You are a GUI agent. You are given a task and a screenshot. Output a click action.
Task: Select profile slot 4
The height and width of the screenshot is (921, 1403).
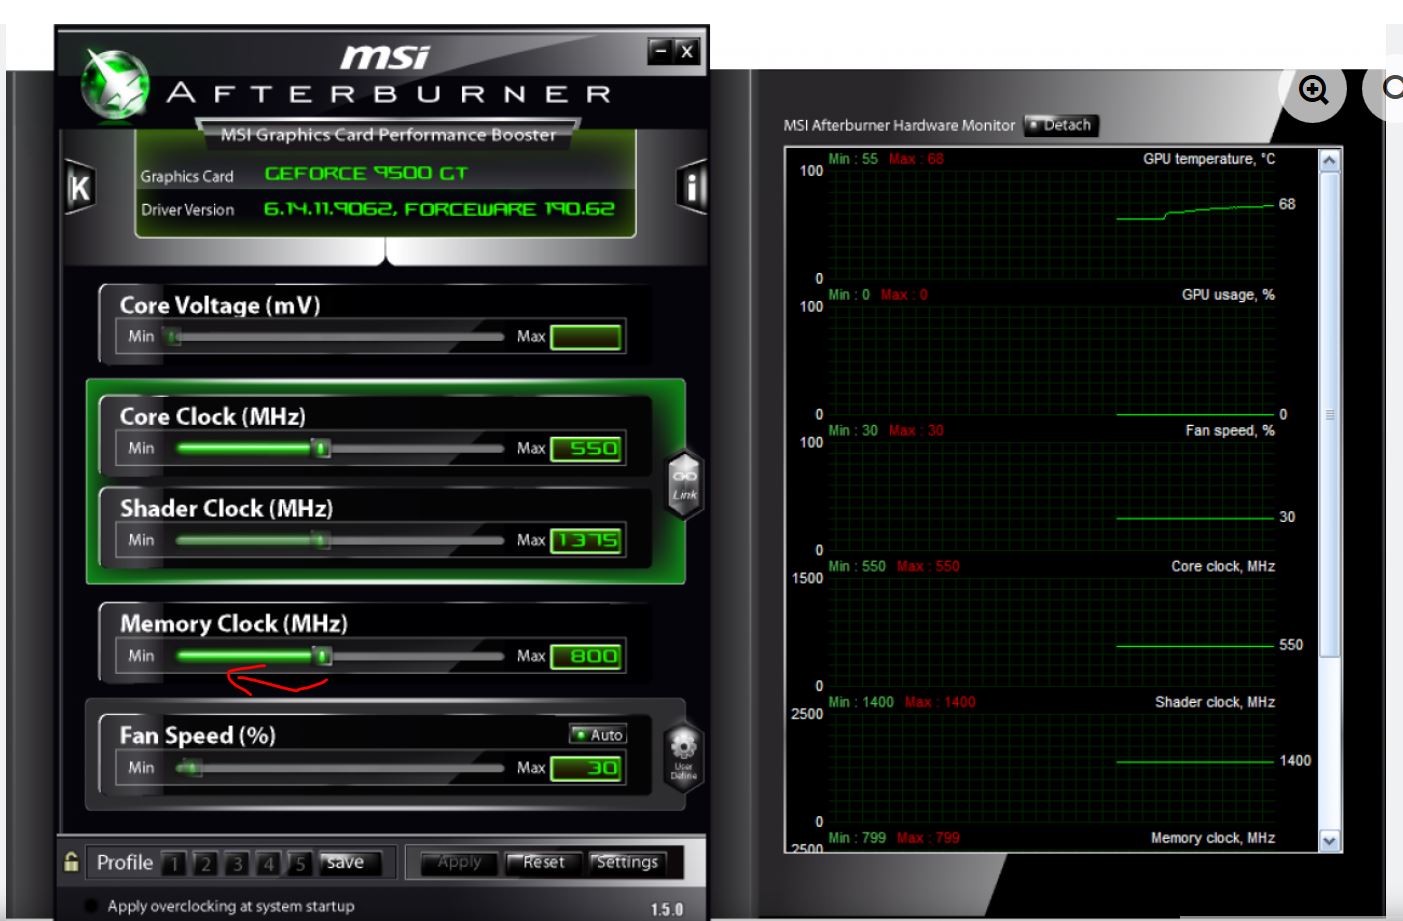click(268, 863)
